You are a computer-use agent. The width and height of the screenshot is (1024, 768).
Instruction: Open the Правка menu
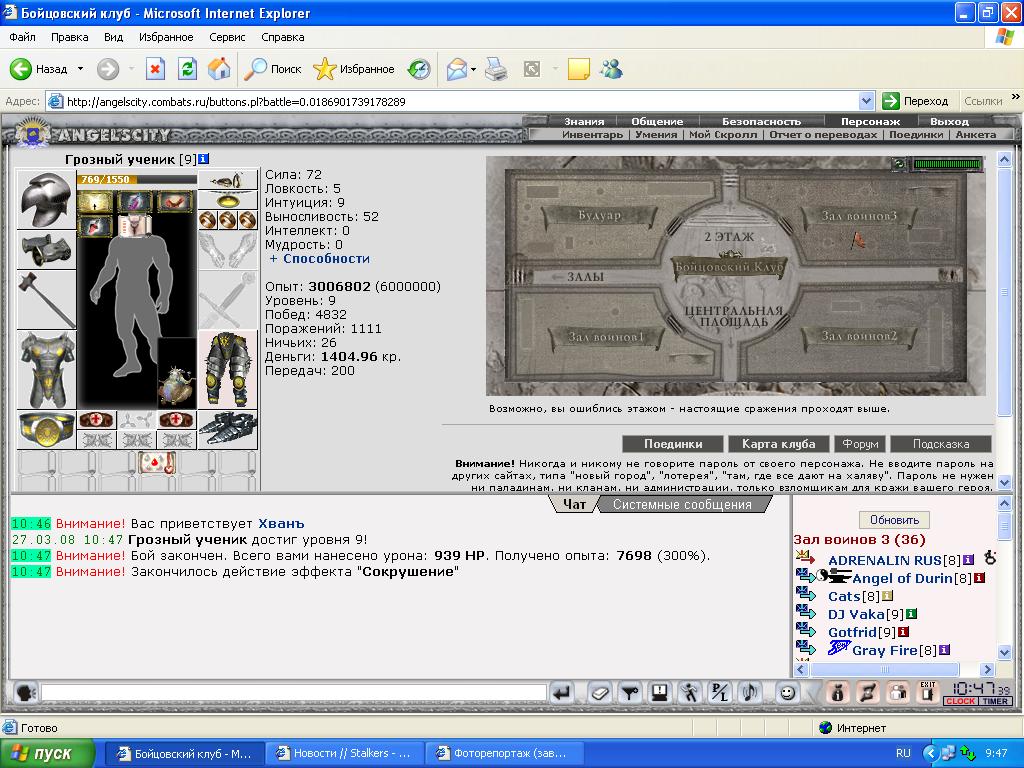click(69, 37)
